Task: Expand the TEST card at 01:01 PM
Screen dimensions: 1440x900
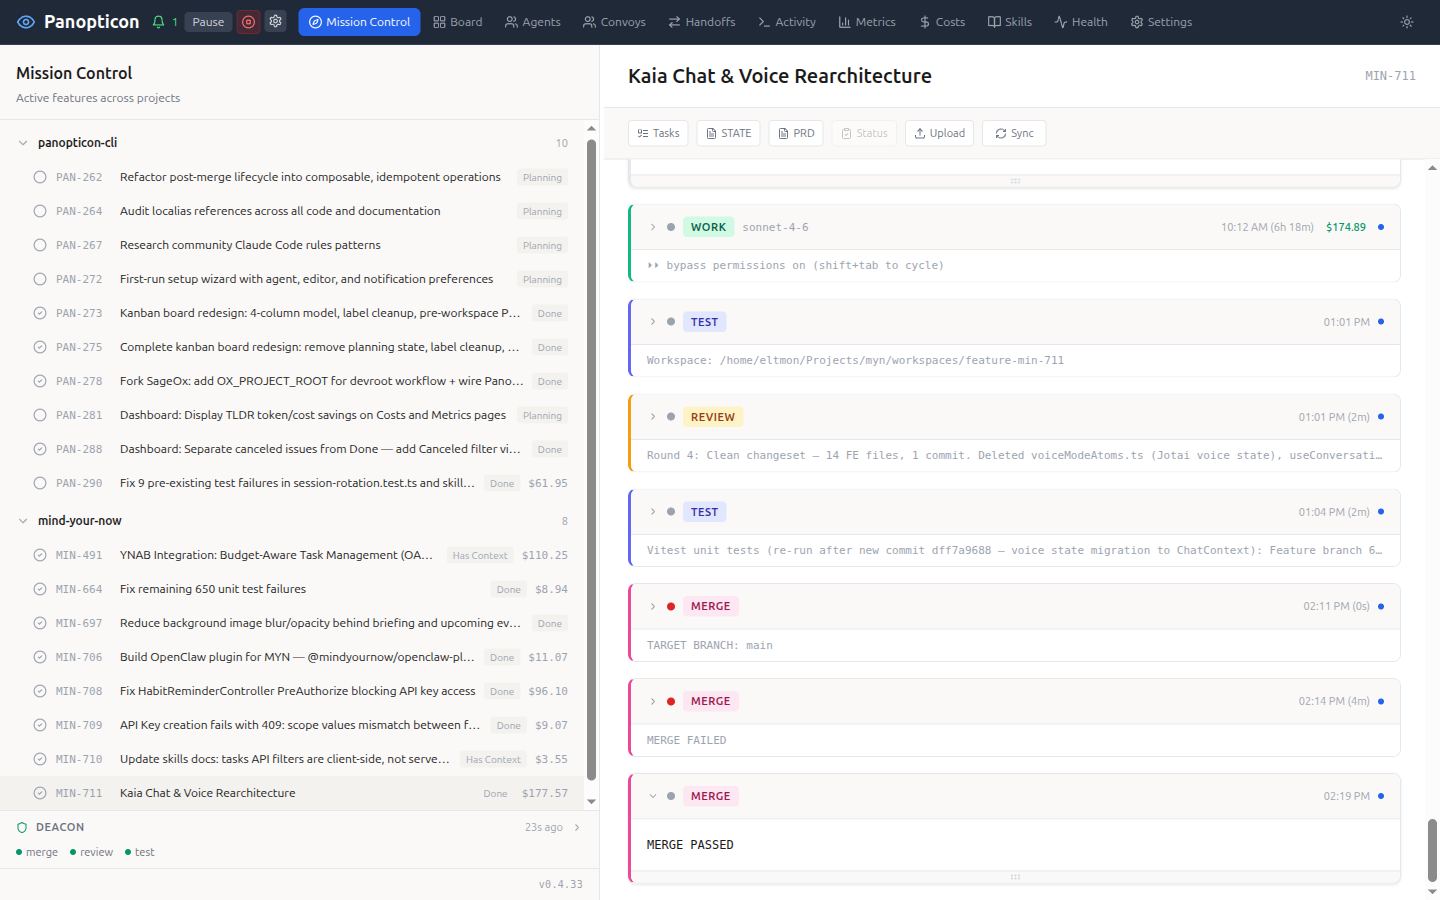Action: (653, 322)
